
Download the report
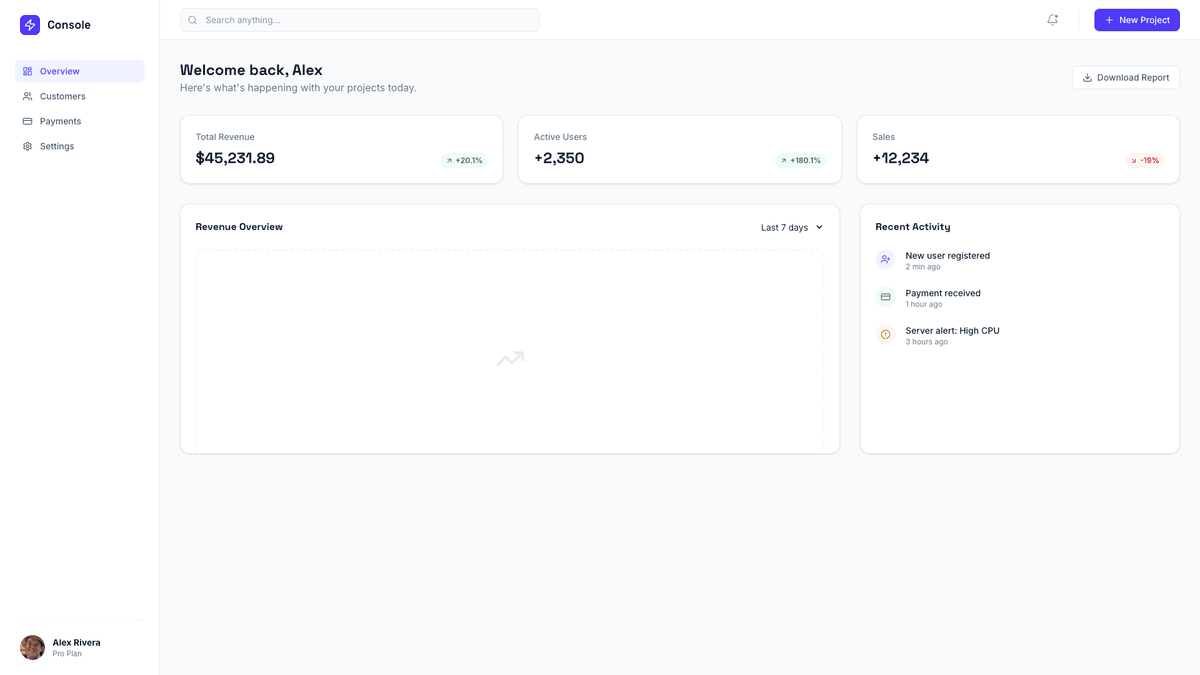pos(1125,77)
